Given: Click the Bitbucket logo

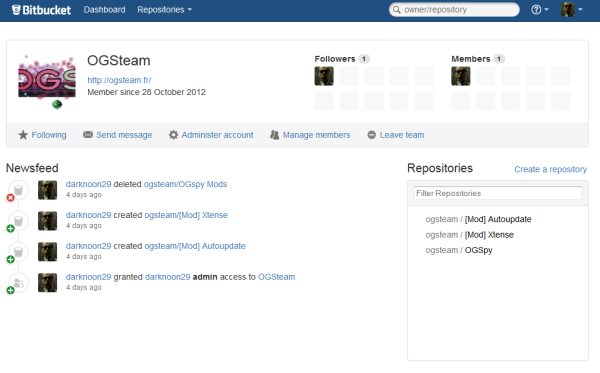Looking at the screenshot, I should click(41, 10).
